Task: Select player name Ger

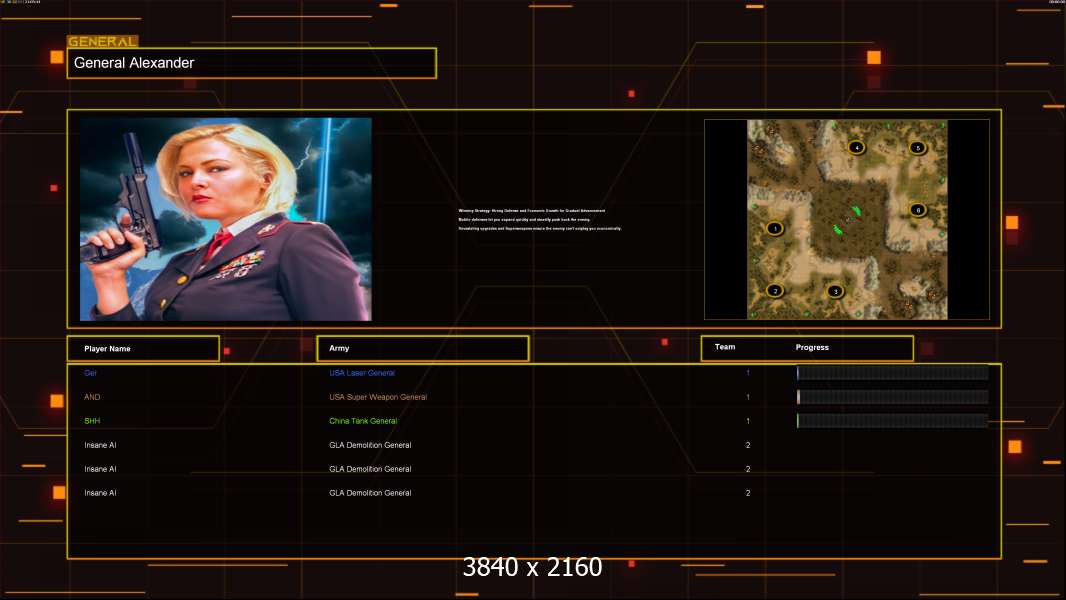Action: point(90,373)
